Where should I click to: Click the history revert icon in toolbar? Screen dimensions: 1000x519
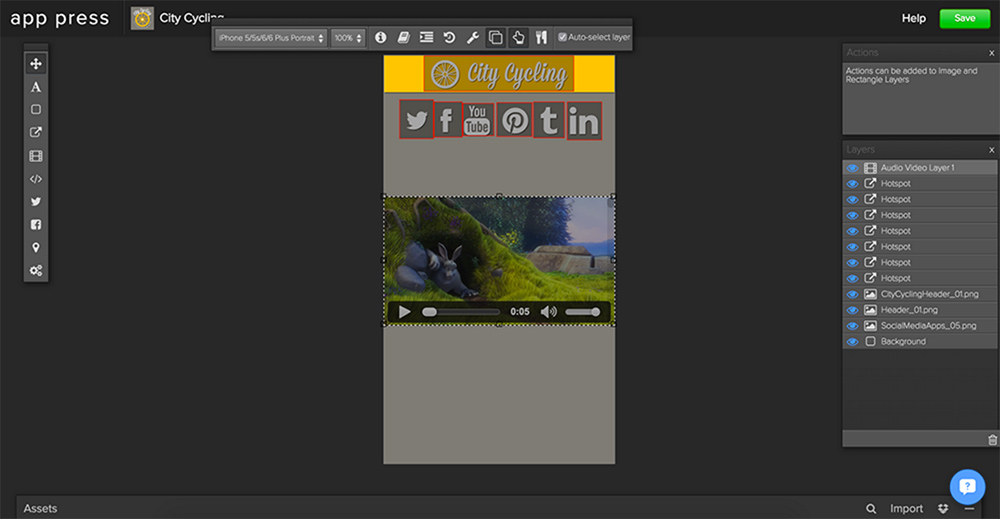point(449,38)
